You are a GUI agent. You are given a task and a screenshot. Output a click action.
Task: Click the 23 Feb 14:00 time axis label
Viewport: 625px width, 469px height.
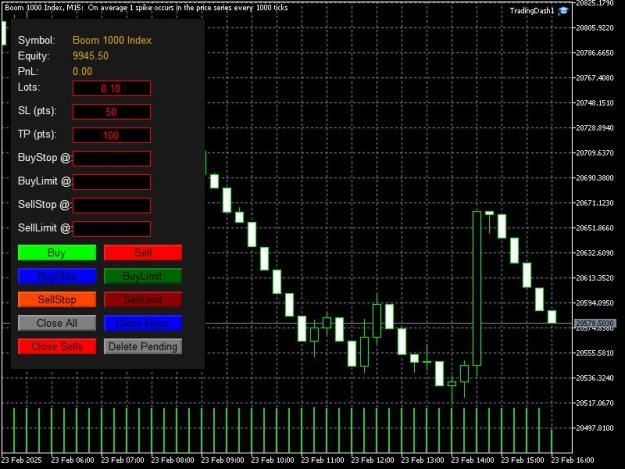coord(473,460)
